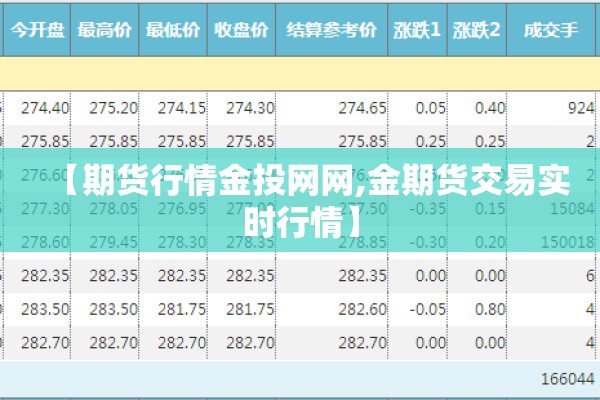Select 283.50 in the 最高价 column
This screenshot has width=600, height=400.
pyautogui.click(x=113, y=309)
